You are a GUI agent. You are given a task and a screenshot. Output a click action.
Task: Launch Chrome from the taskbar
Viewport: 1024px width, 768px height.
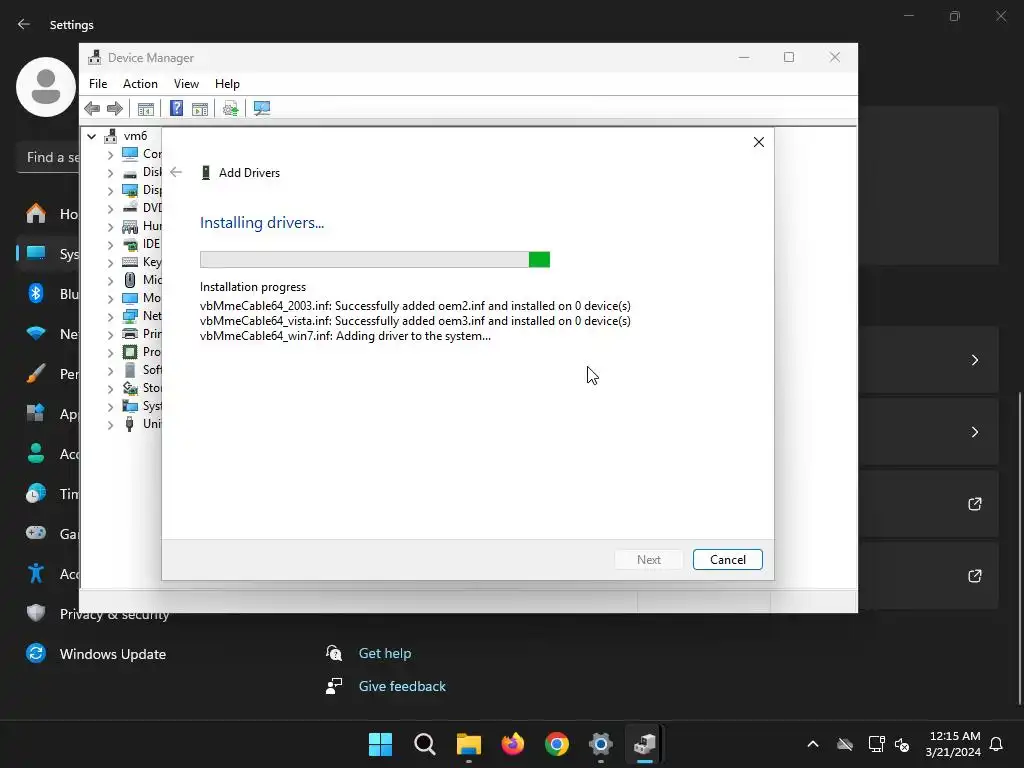pos(557,744)
